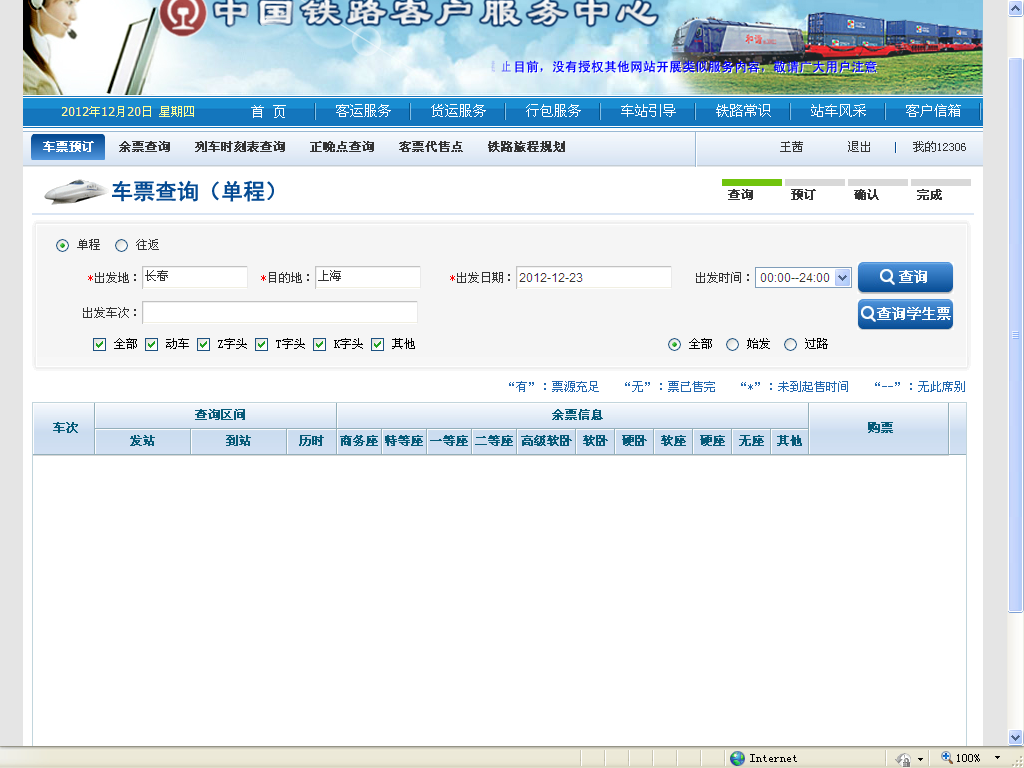Click the 查询 search button
Screen dimensions: 1024x768
coord(905,277)
